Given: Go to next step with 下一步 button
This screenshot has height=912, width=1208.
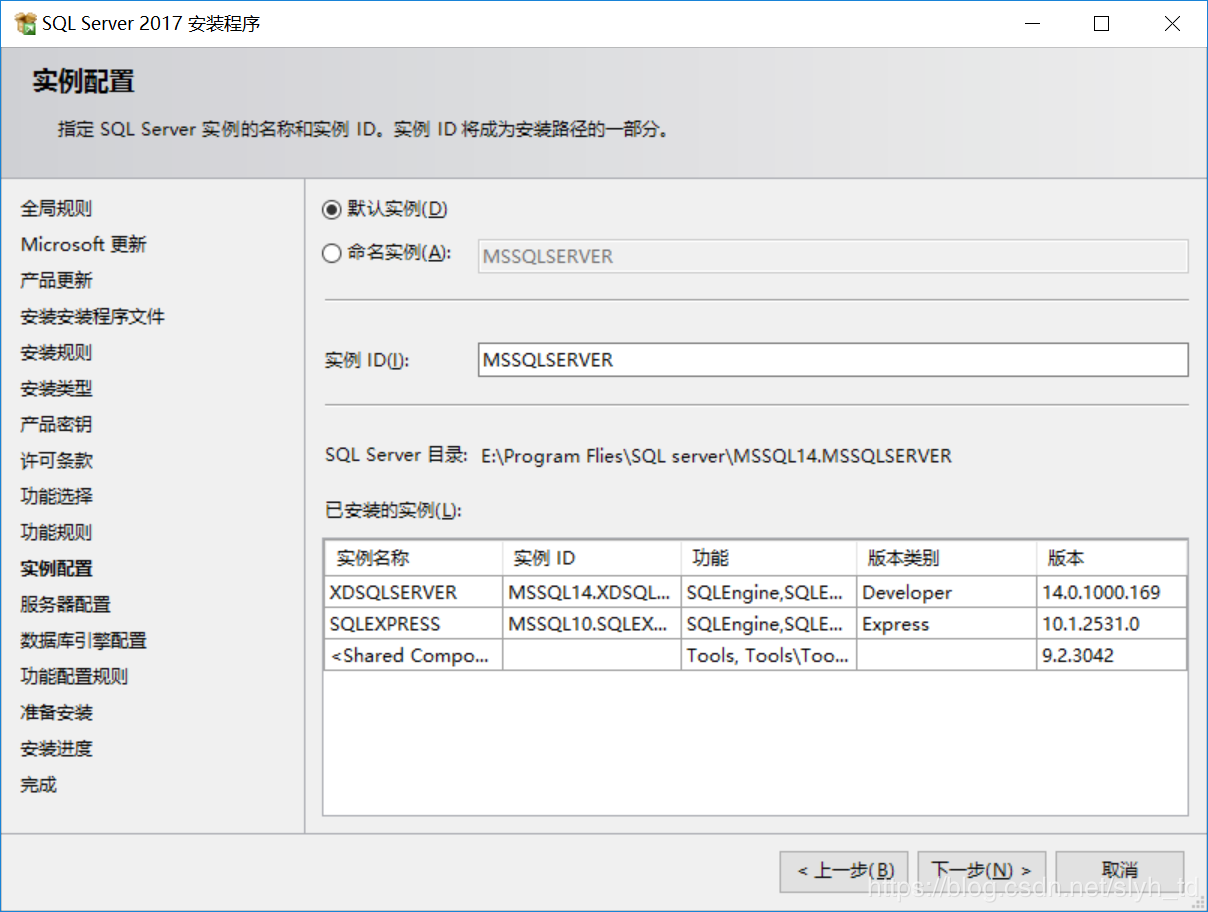Looking at the screenshot, I should pyautogui.click(x=982, y=871).
